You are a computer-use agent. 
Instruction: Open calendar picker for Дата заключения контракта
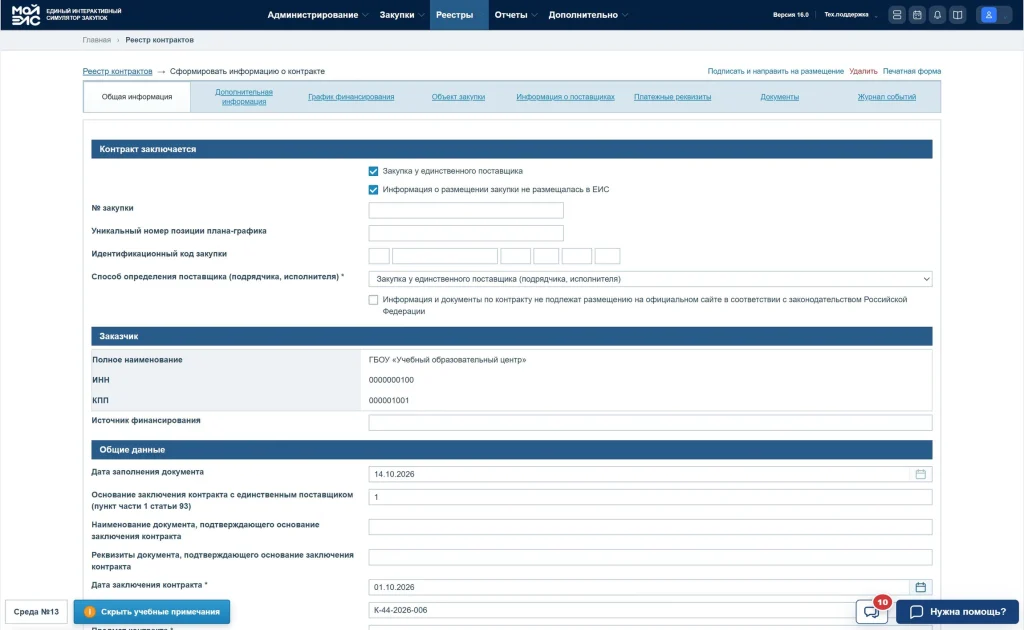pos(920,587)
